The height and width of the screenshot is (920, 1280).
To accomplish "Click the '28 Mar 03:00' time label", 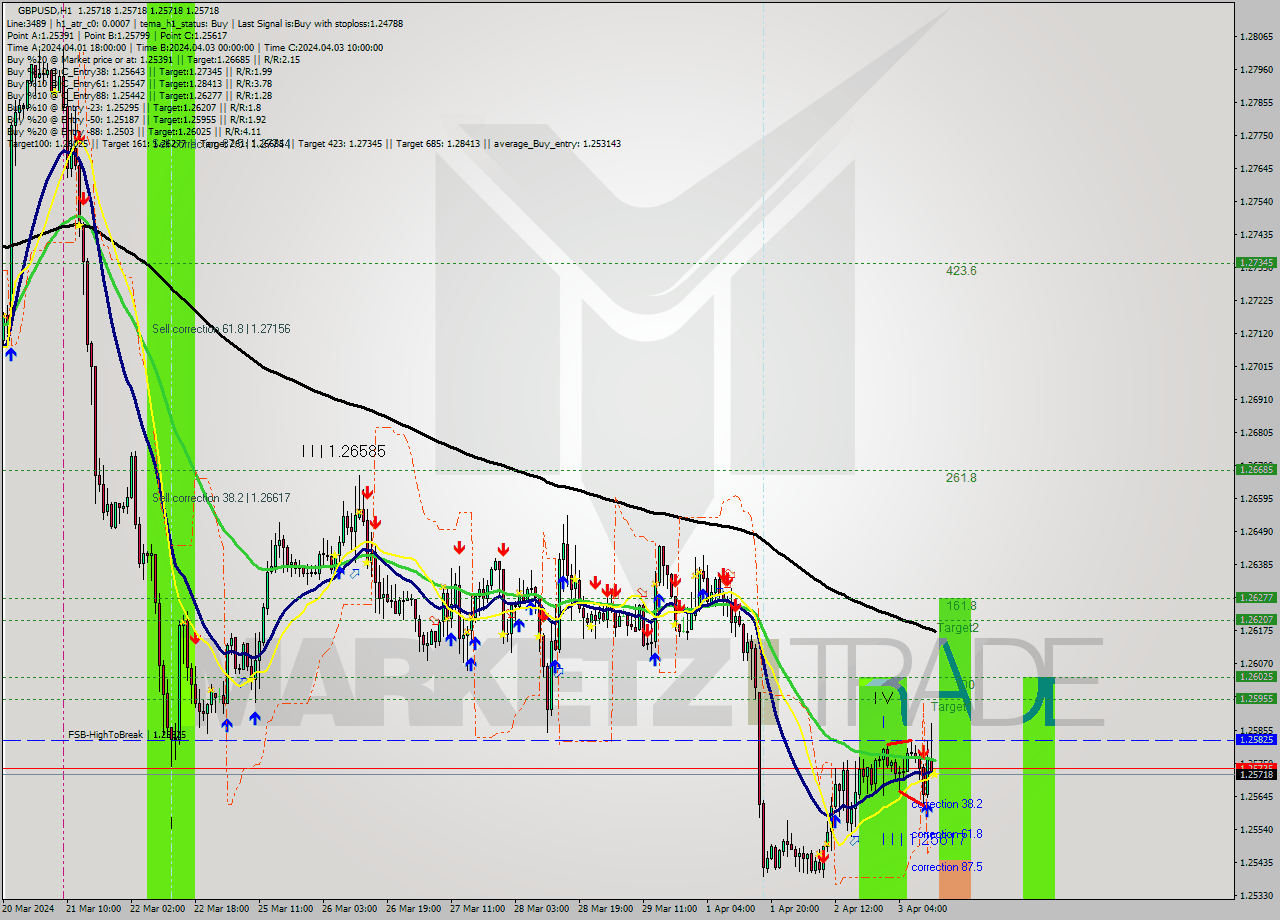I will 539,909.
